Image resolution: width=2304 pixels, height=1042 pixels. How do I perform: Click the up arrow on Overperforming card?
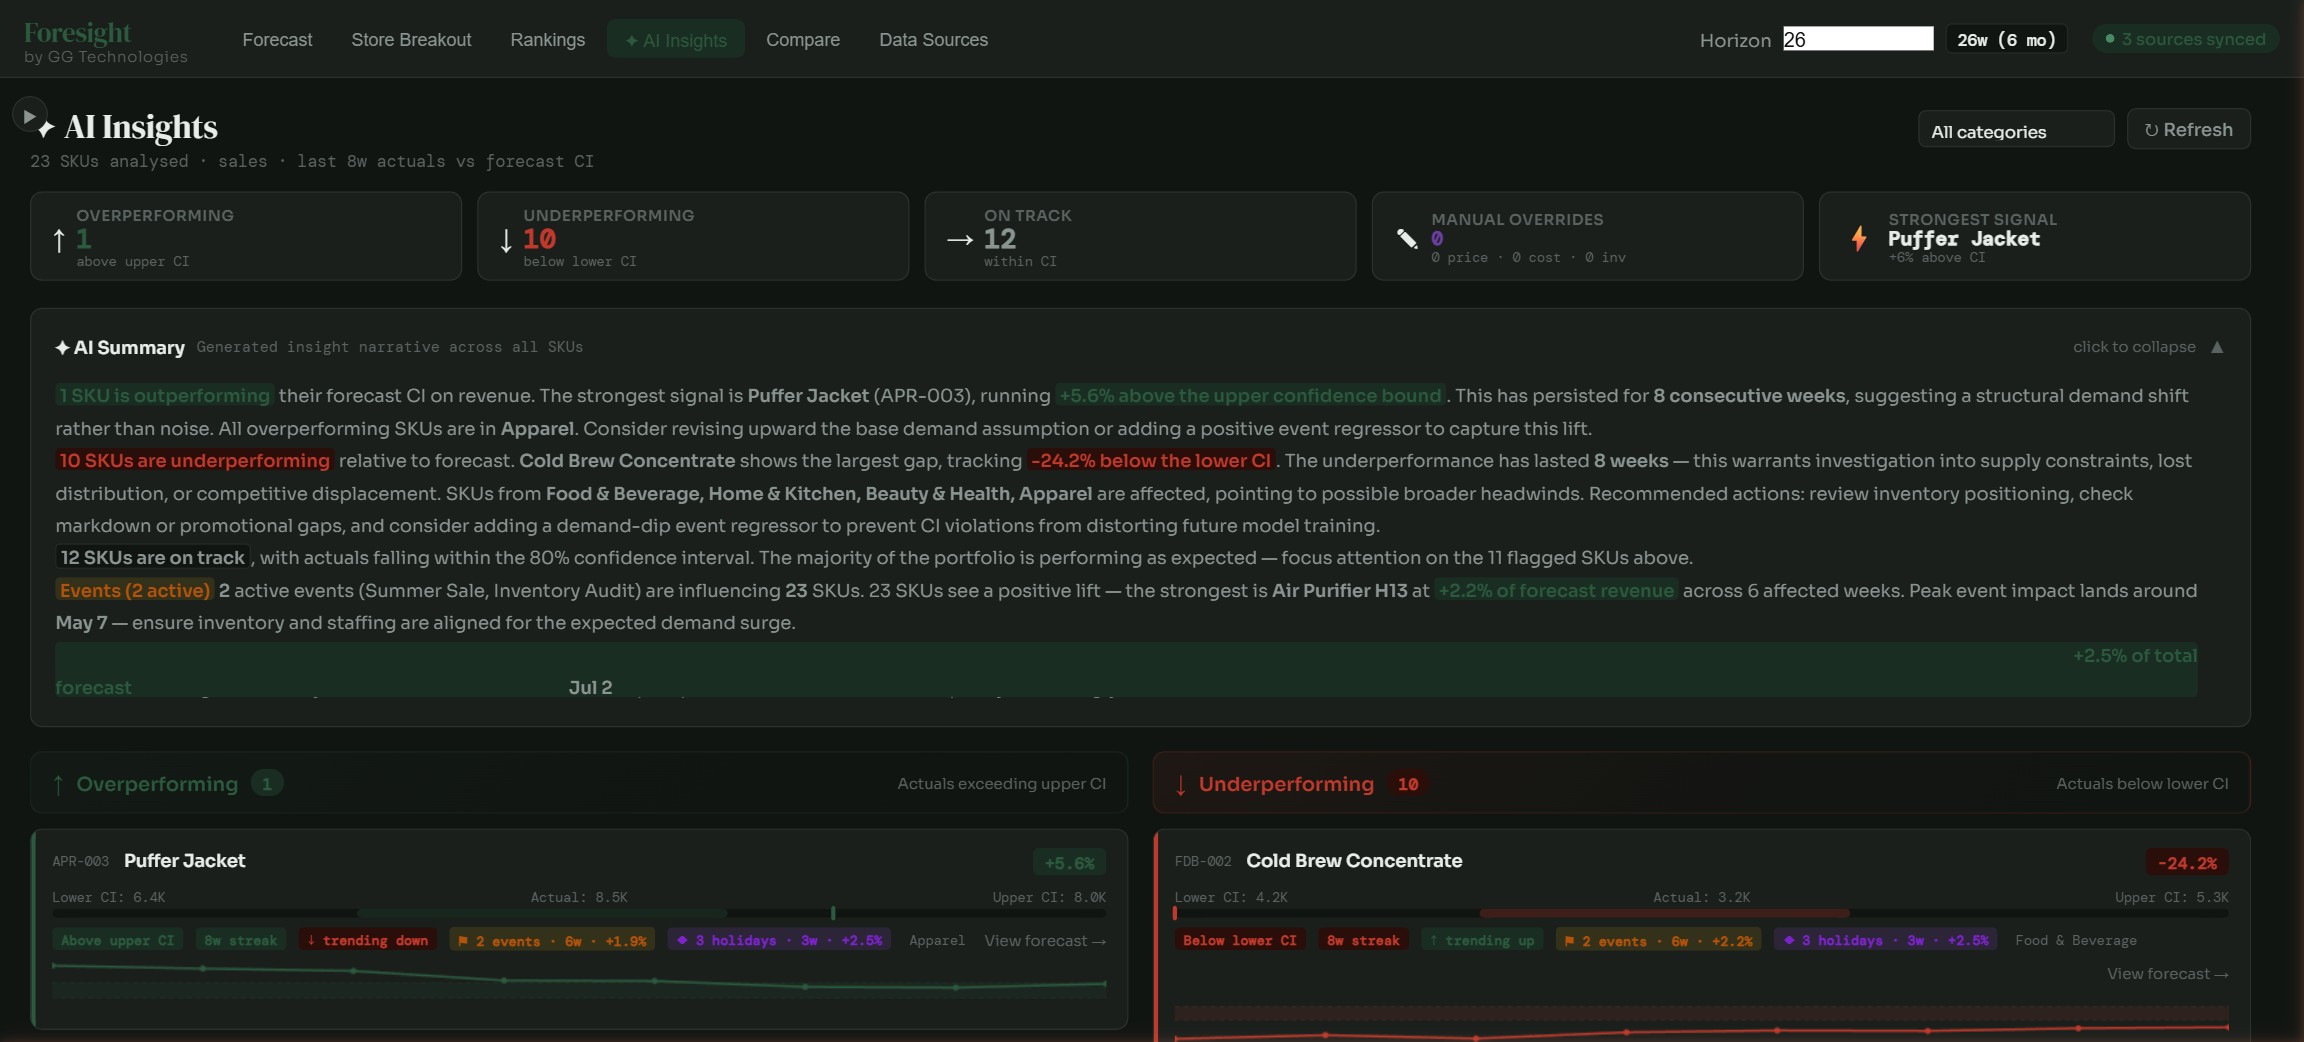(x=58, y=240)
